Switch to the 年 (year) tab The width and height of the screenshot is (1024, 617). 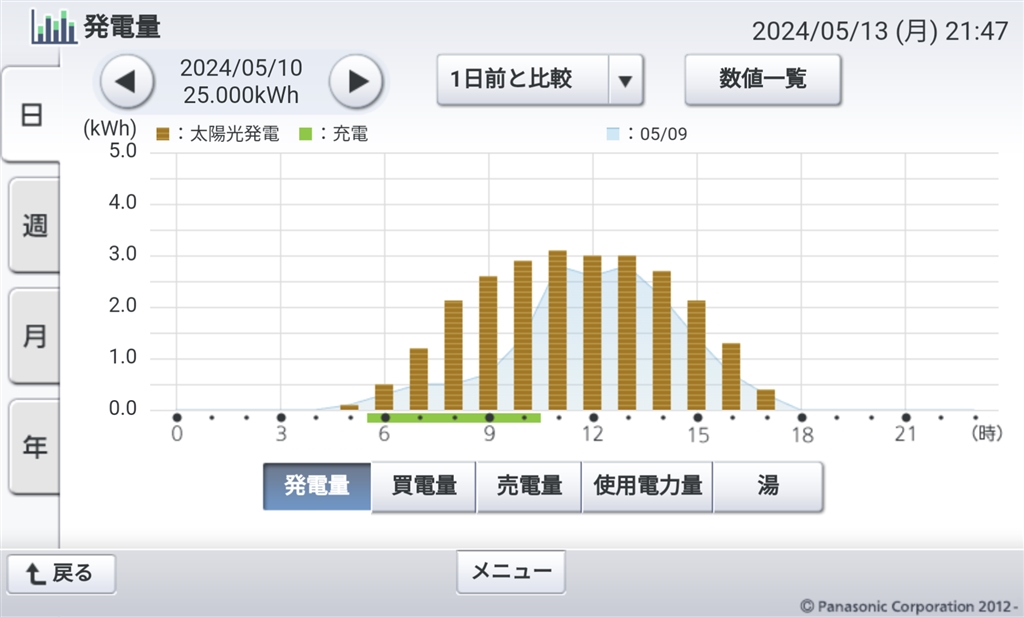(x=34, y=447)
